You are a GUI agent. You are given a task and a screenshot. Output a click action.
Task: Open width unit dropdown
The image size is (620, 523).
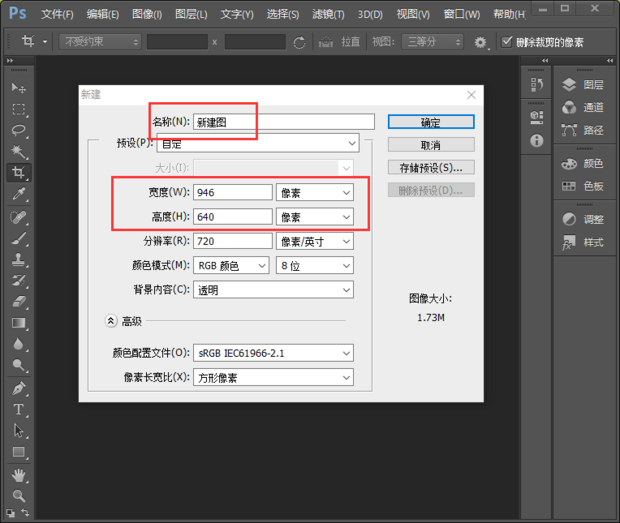(315, 193)
